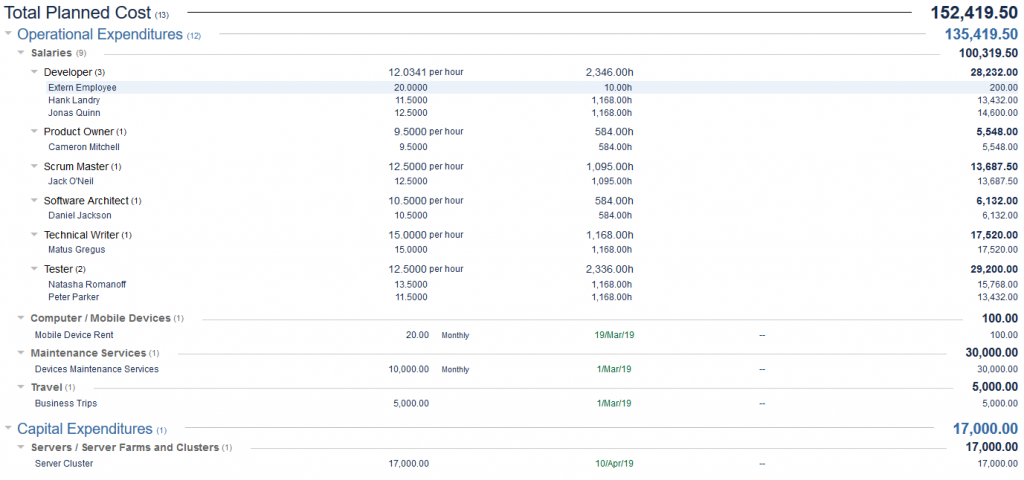Collapse the Tester group
Screen dimensions: 1024x480
(34, 268)
